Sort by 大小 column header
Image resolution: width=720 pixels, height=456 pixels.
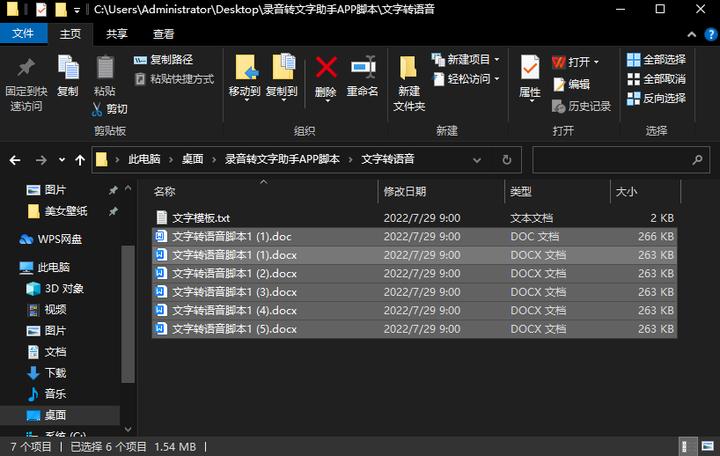click(x=626, y=191)
